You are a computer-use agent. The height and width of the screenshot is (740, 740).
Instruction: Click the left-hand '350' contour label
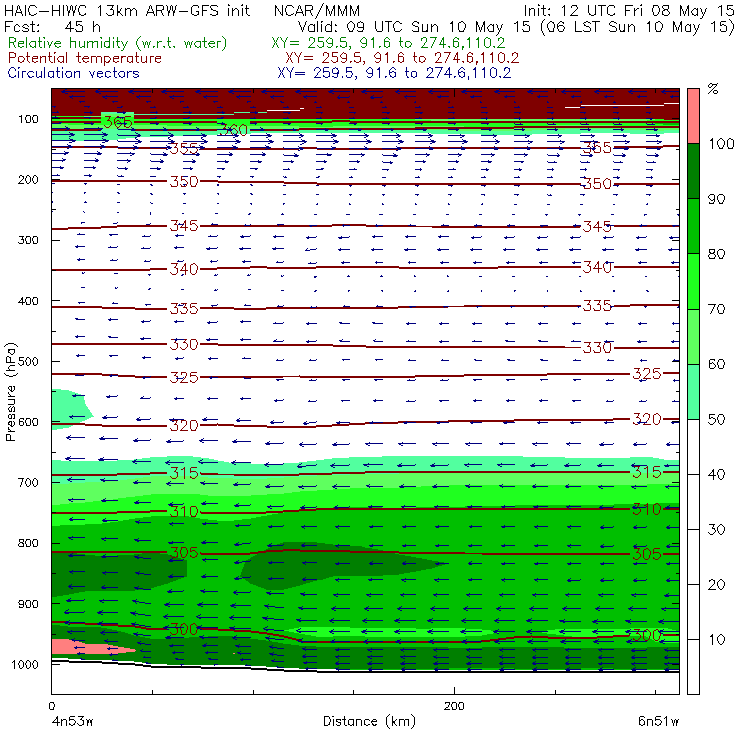click(184, 182)
